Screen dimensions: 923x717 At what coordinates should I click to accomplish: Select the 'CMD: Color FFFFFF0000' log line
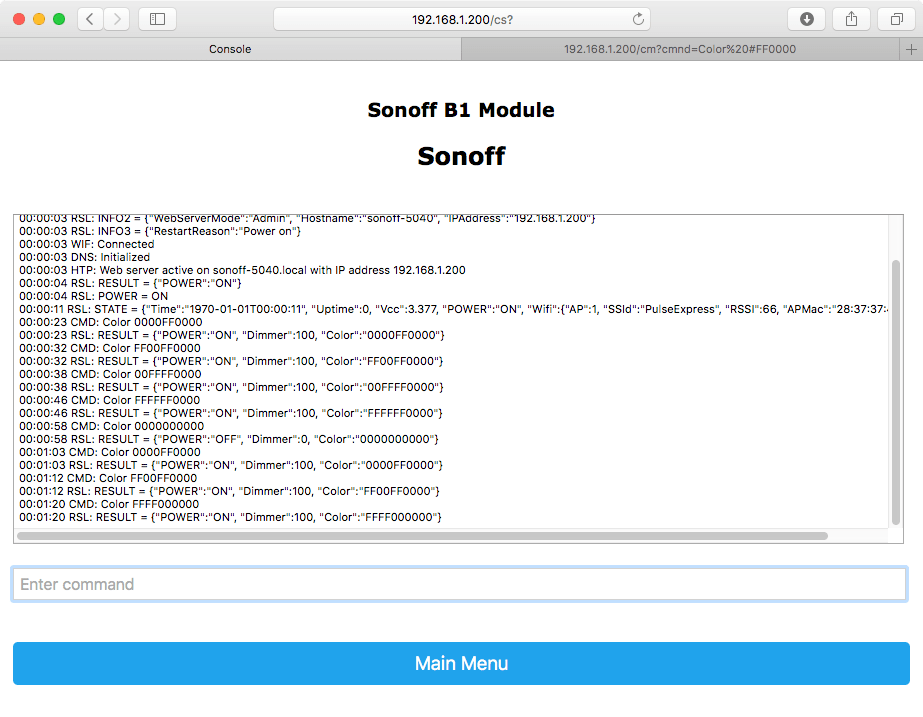(x=109, y=400)
